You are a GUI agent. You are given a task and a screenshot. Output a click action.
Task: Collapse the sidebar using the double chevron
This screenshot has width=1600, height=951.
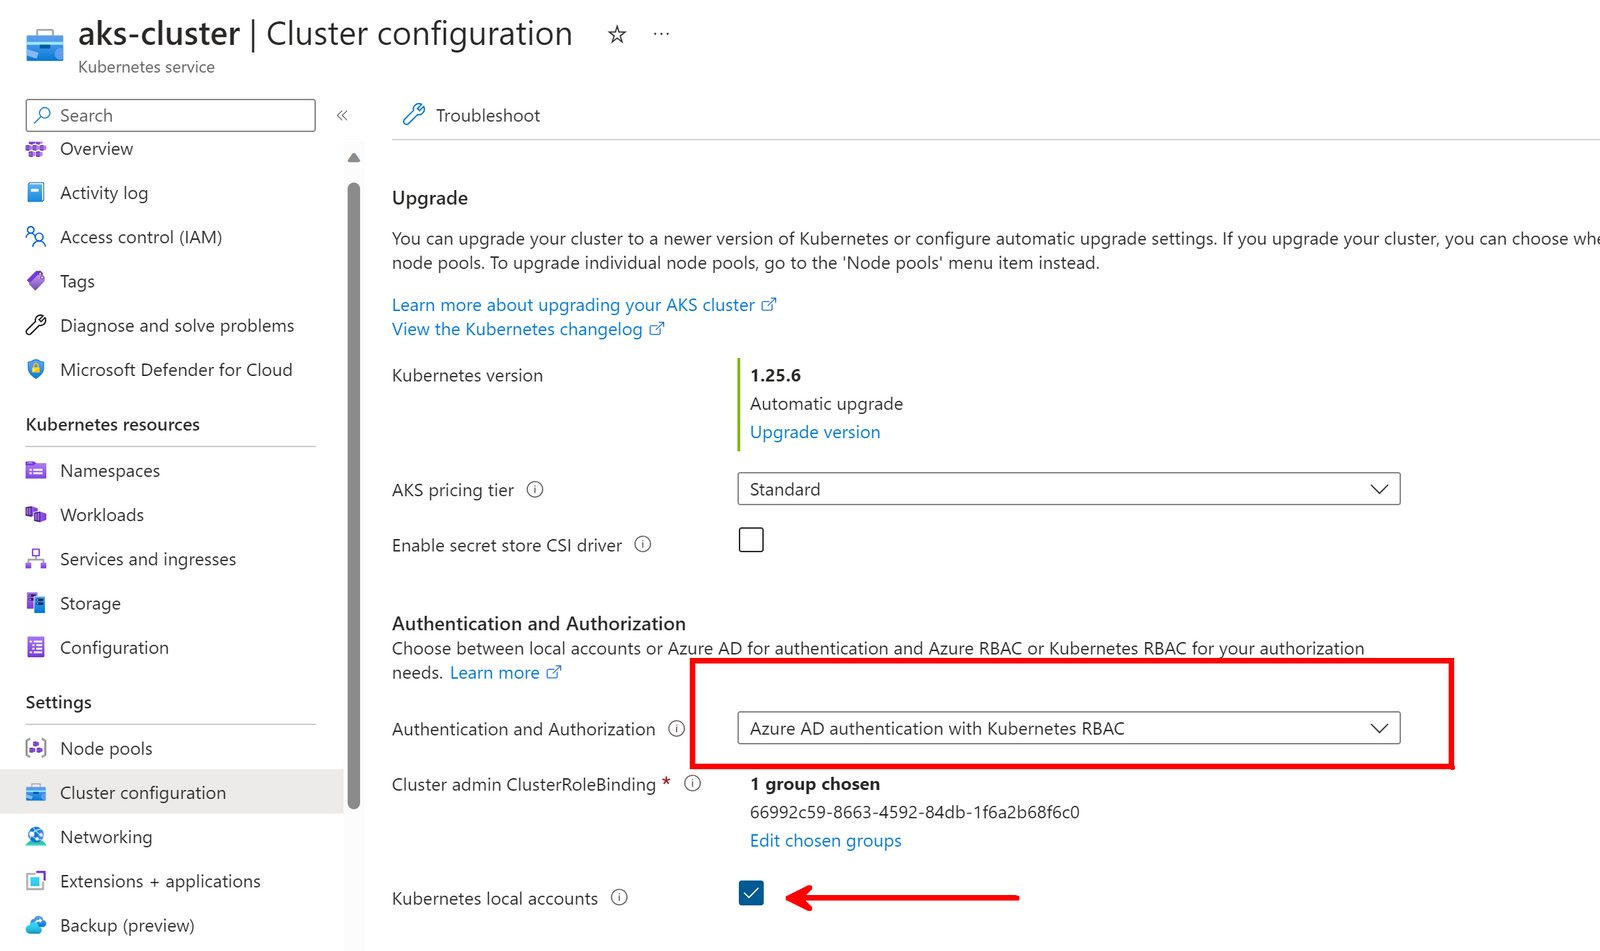[342, 115]
